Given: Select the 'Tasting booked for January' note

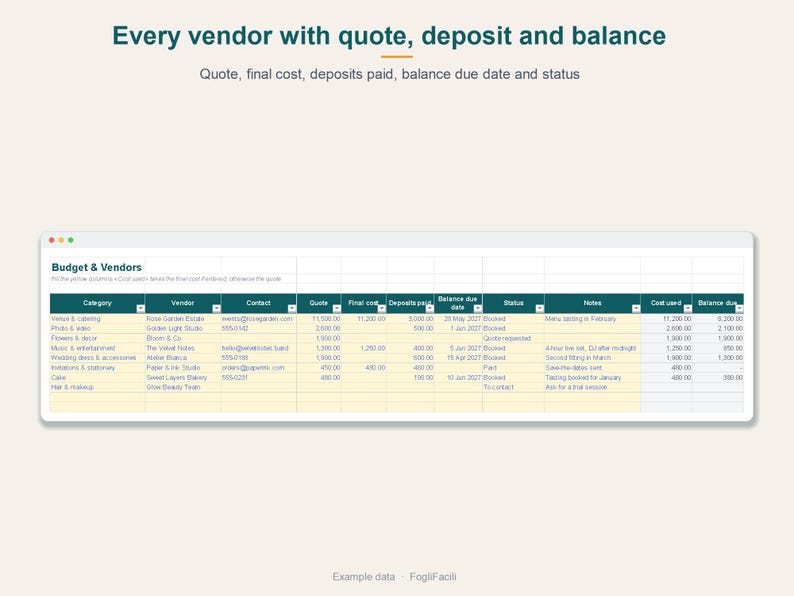Looking at the screenshot, I should tap(592, 378).
